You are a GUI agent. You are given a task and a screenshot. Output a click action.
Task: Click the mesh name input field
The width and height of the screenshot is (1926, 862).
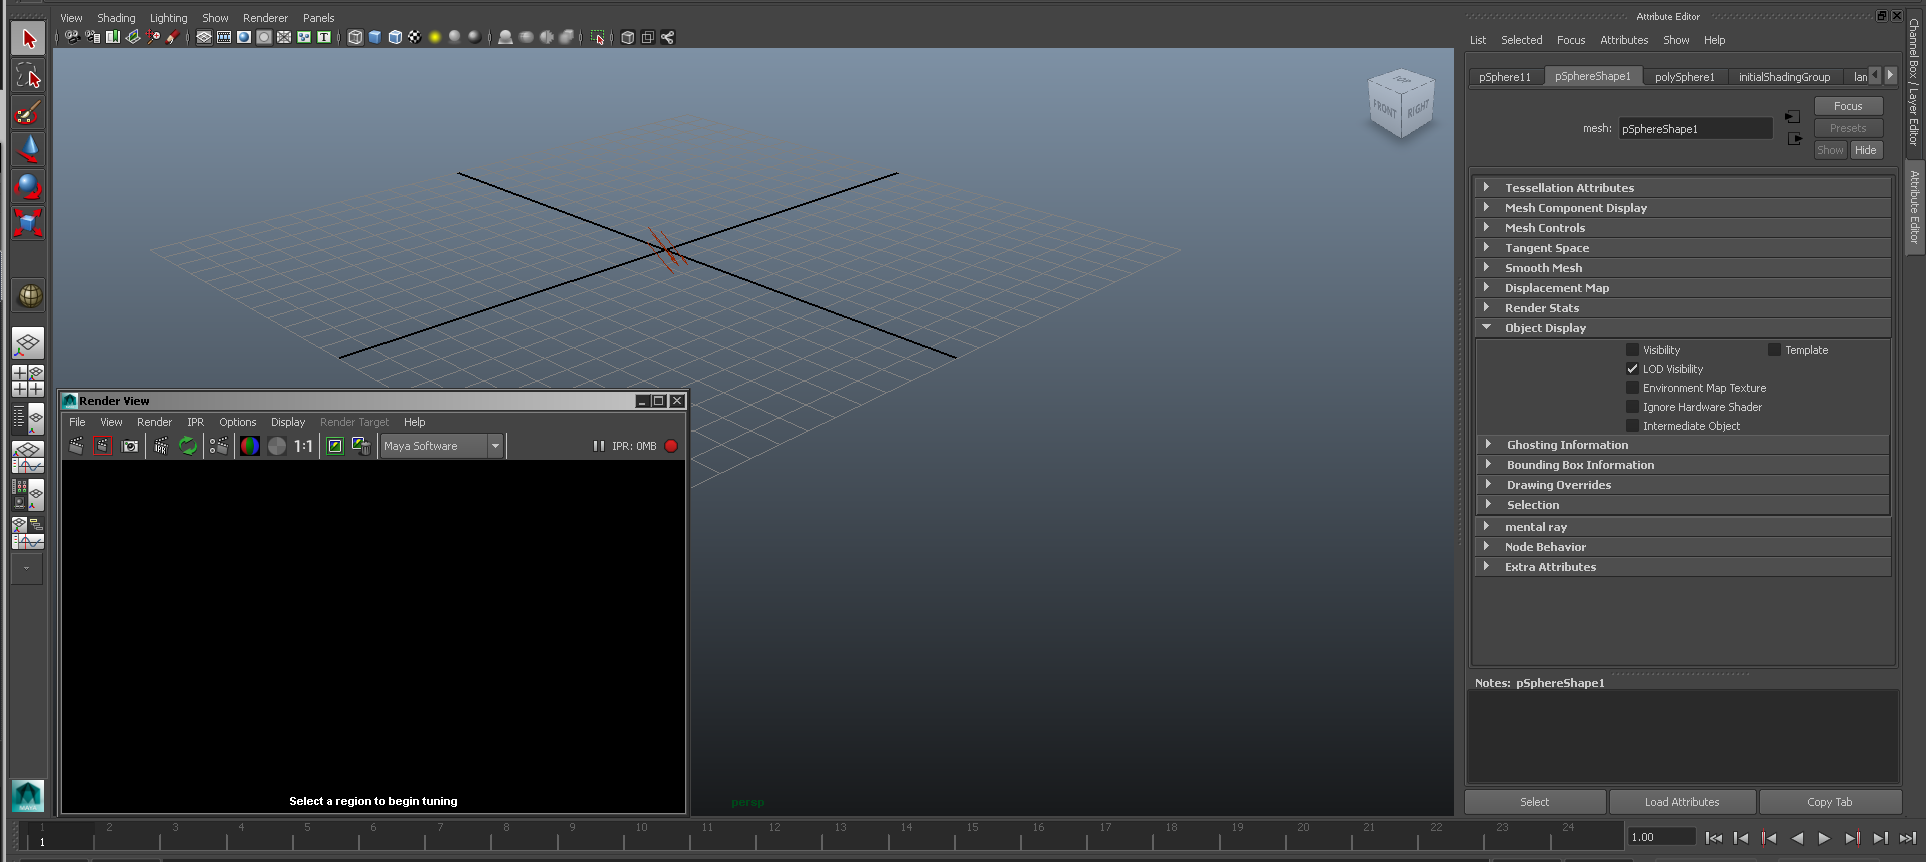(x=1695, y=129)
